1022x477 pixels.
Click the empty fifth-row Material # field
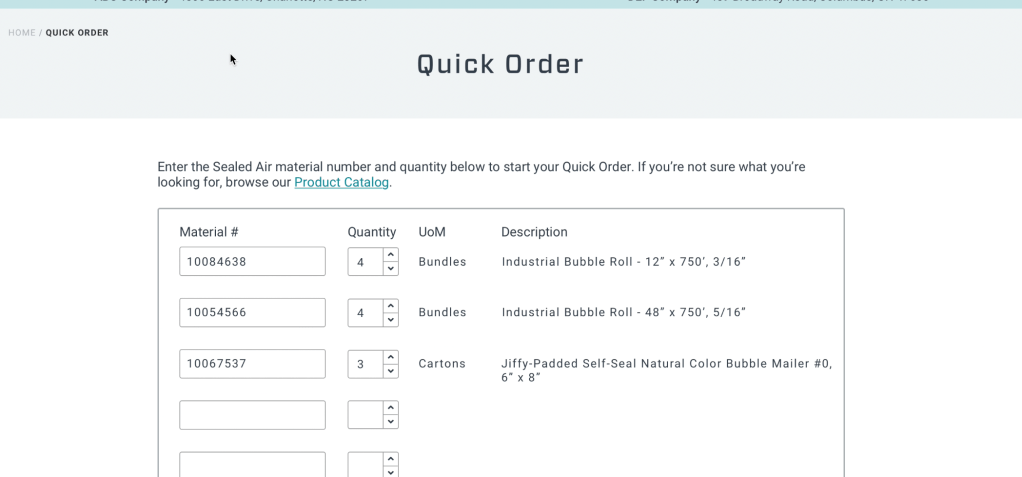pos(252,465)
